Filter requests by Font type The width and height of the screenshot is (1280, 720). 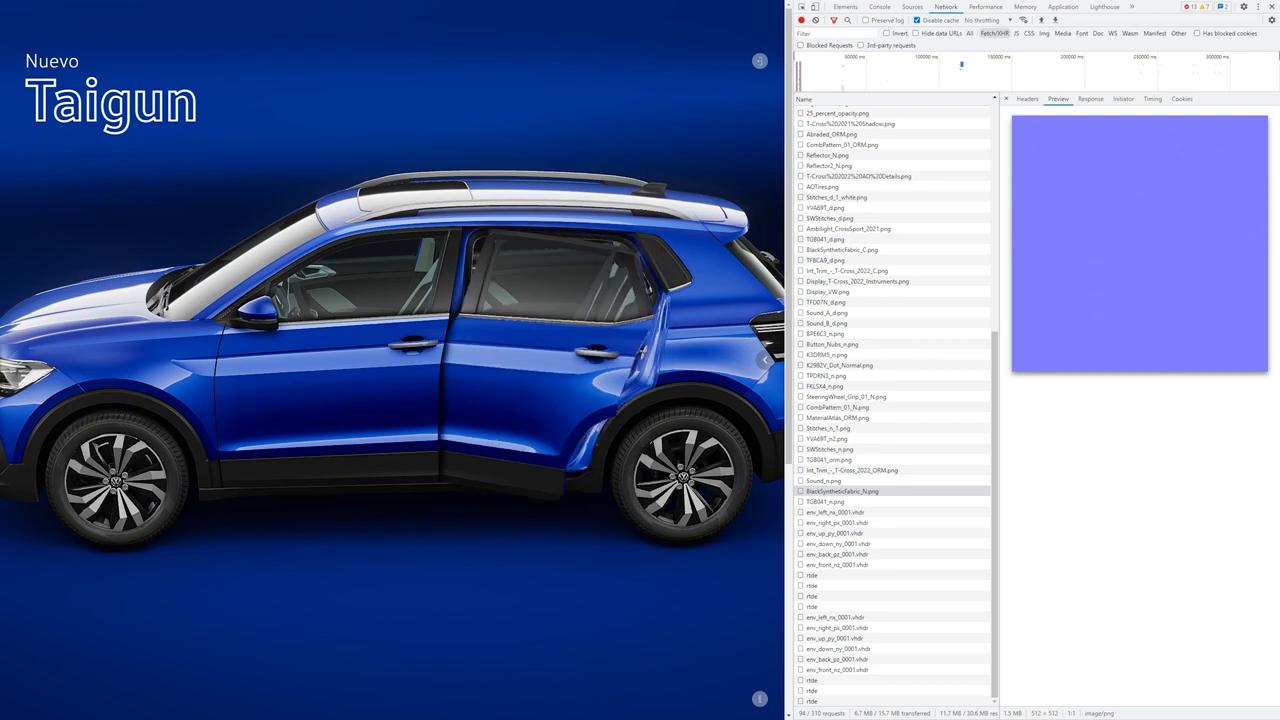1082,33
